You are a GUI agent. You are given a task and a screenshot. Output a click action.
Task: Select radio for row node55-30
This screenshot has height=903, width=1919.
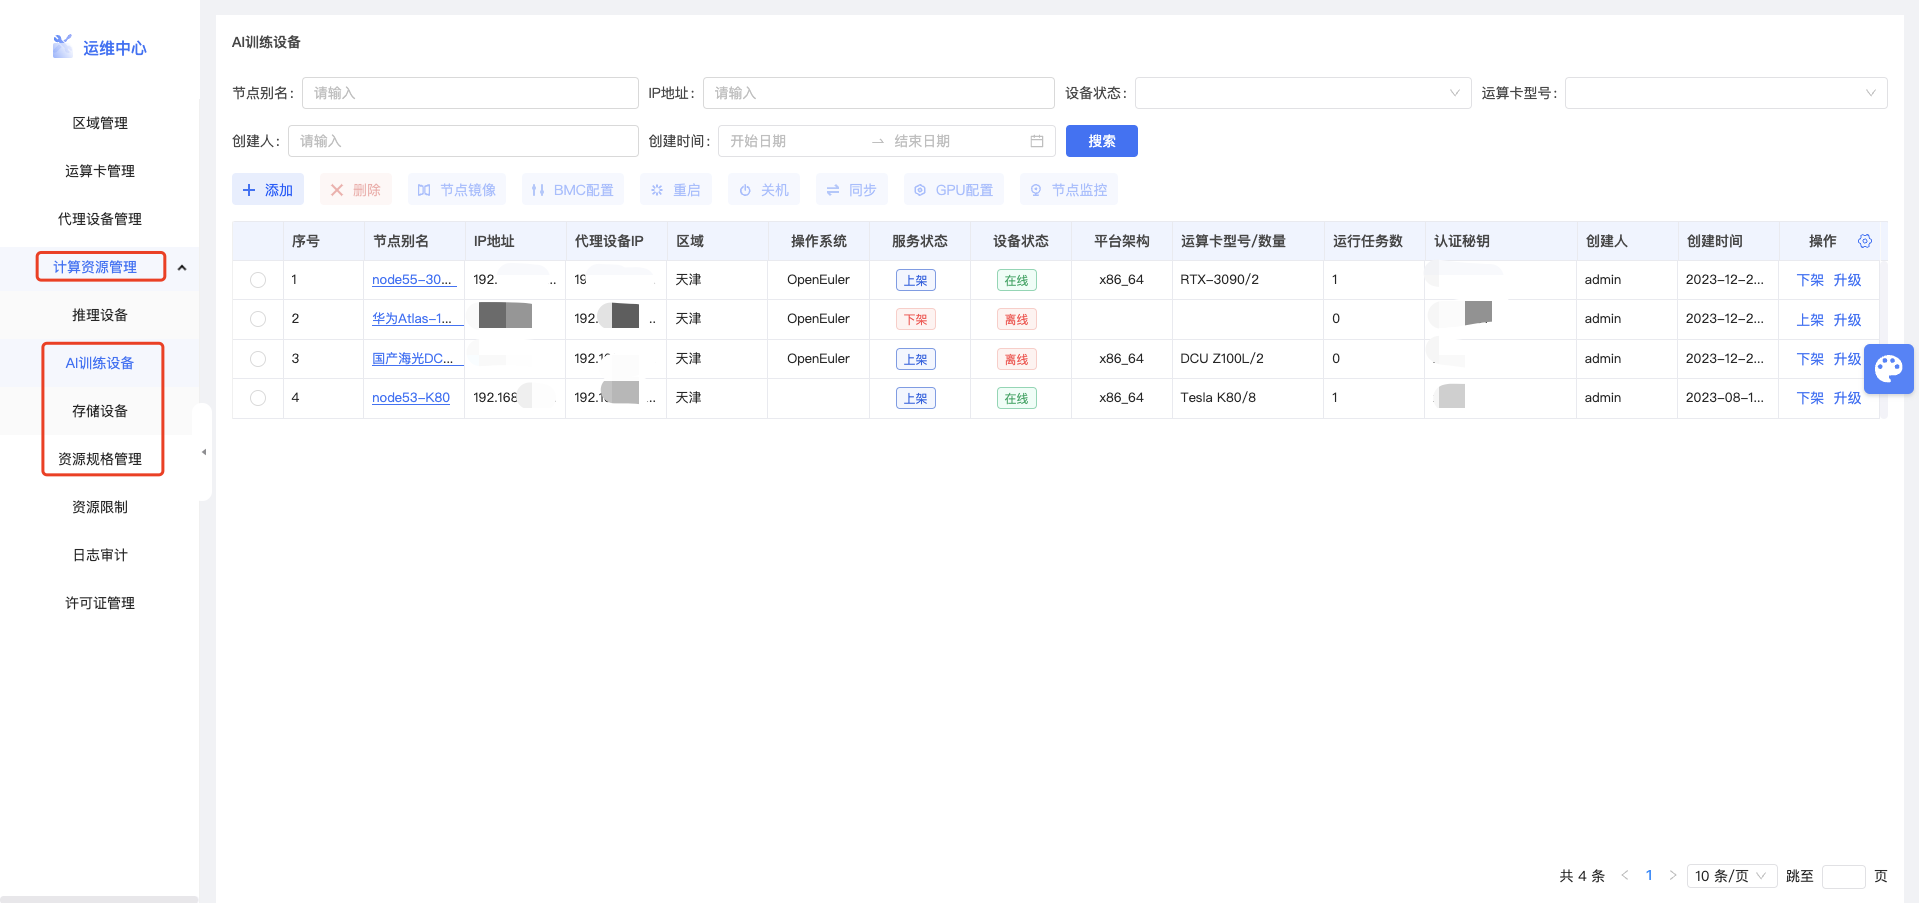[258, 280]
